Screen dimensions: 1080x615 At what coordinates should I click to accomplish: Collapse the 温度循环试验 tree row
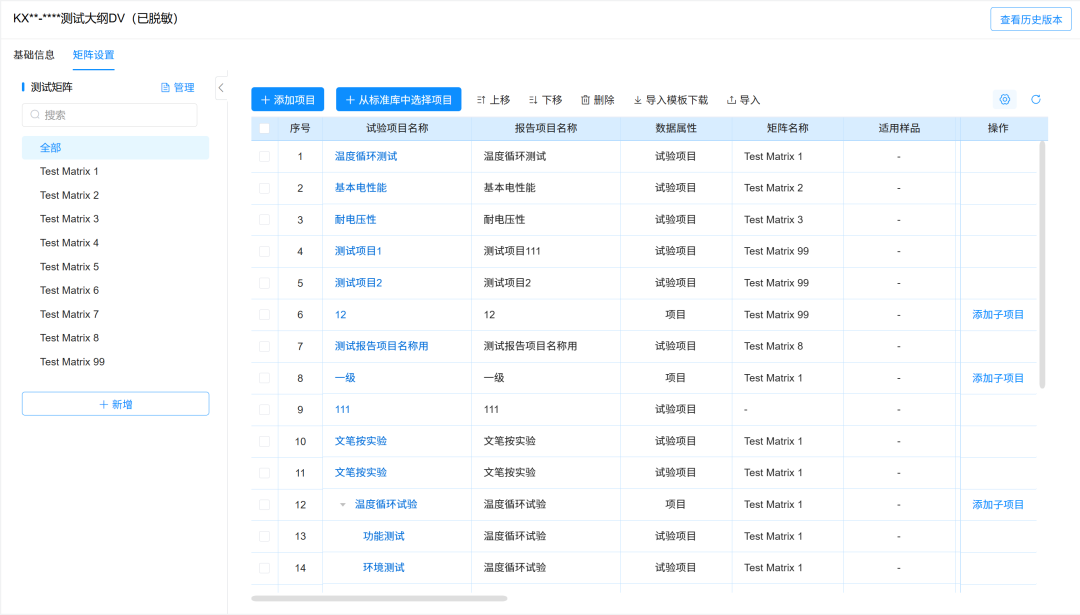[342, 504]
